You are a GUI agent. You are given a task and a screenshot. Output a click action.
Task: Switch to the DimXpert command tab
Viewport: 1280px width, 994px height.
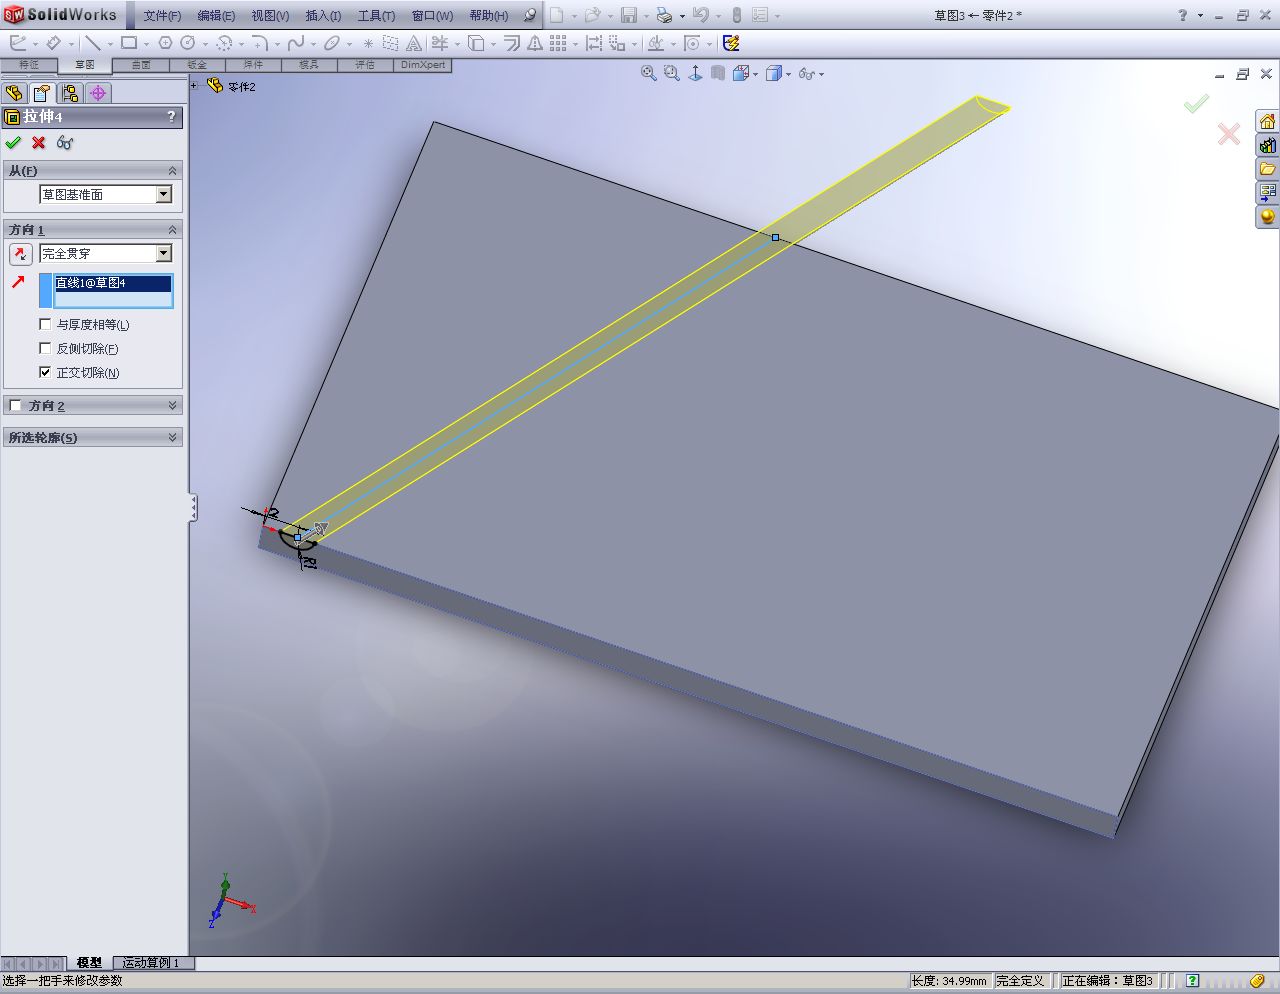click(423, 65)
